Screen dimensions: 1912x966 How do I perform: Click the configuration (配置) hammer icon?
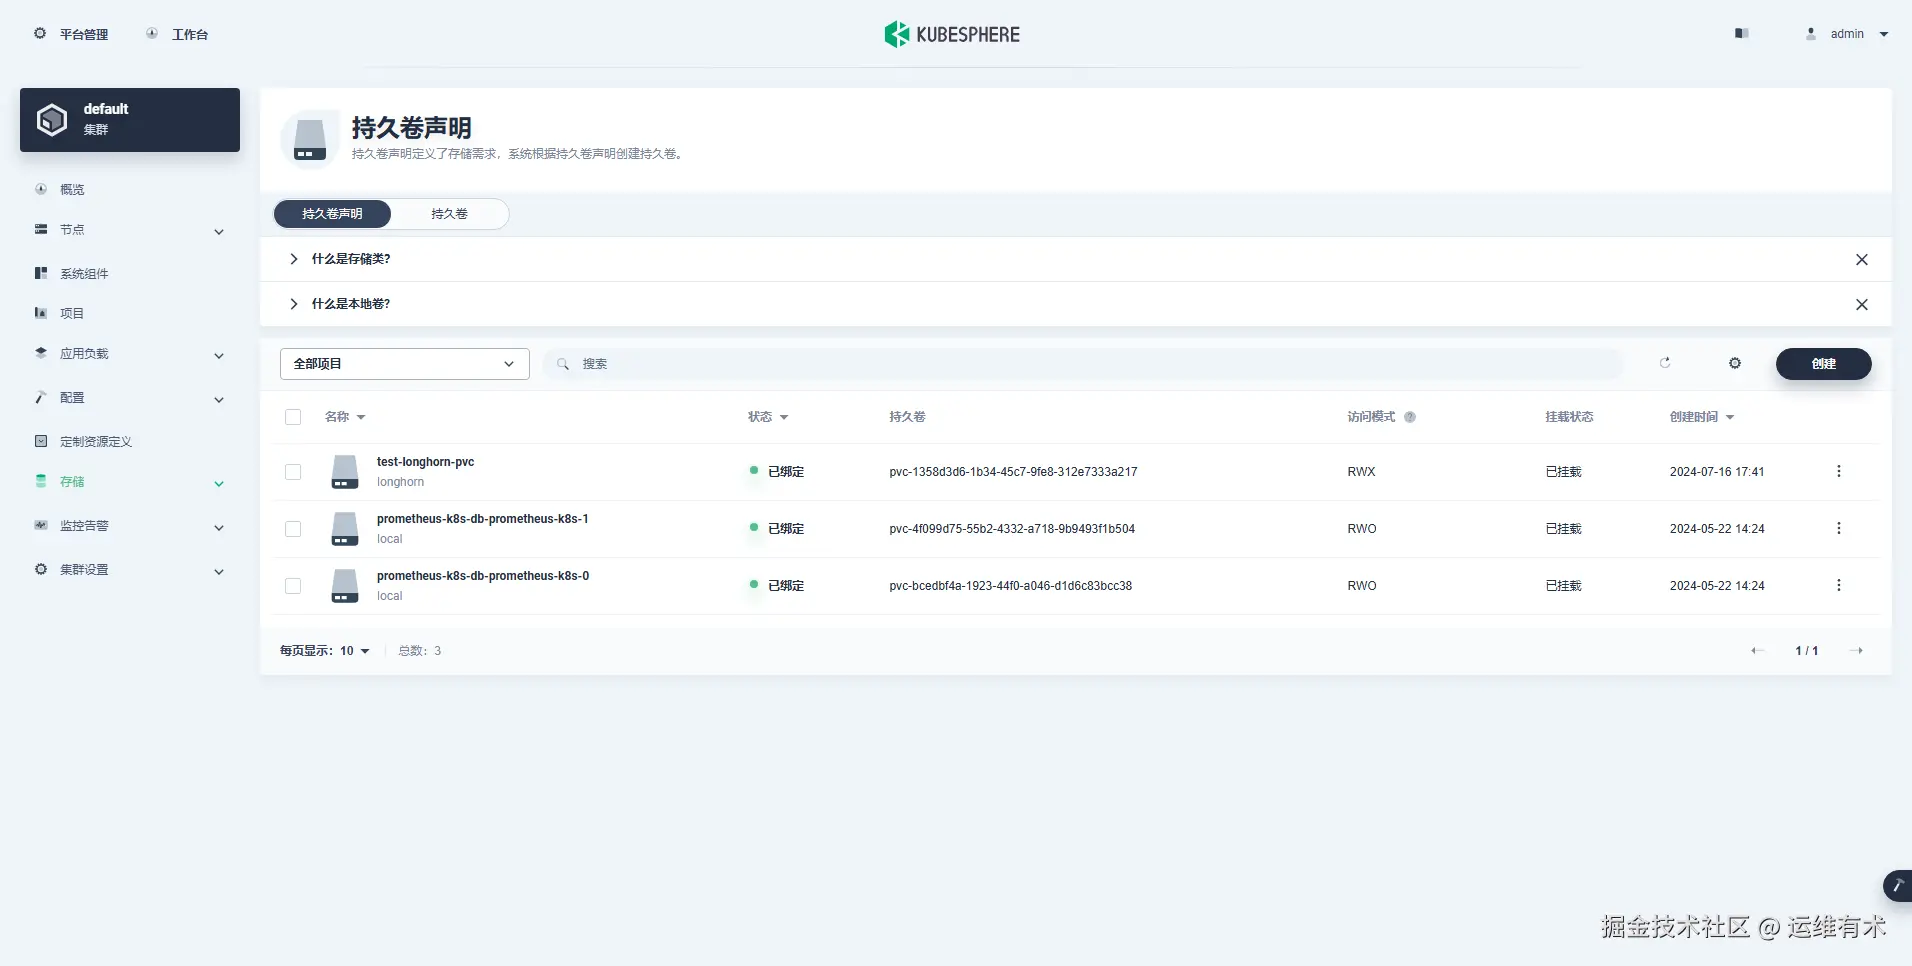[41, 397]
